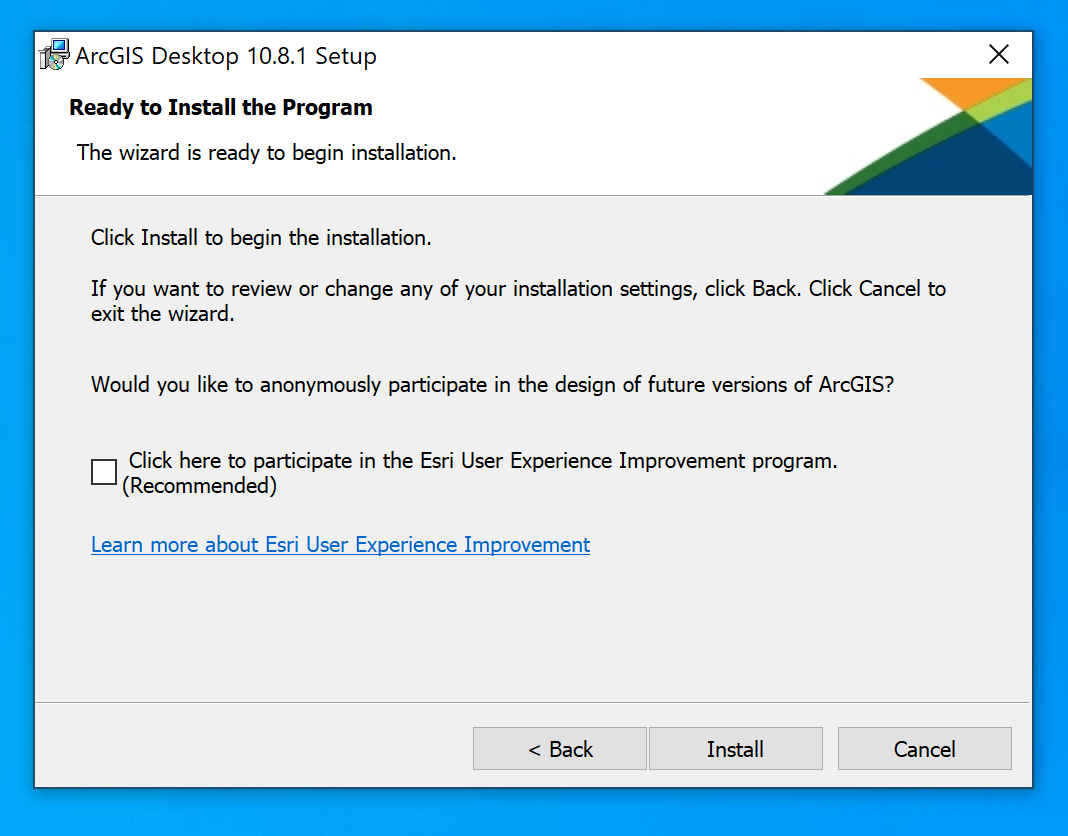The height and width of the screenshot is (836, 1068).
Task: Click the '(Recommended)' label under the checkbox
Action: (x=200, y=487)
